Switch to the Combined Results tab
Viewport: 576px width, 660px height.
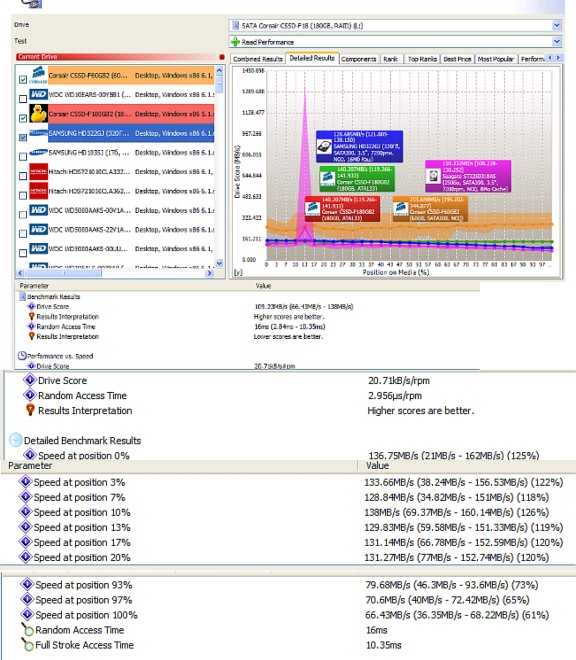(258, 59)
